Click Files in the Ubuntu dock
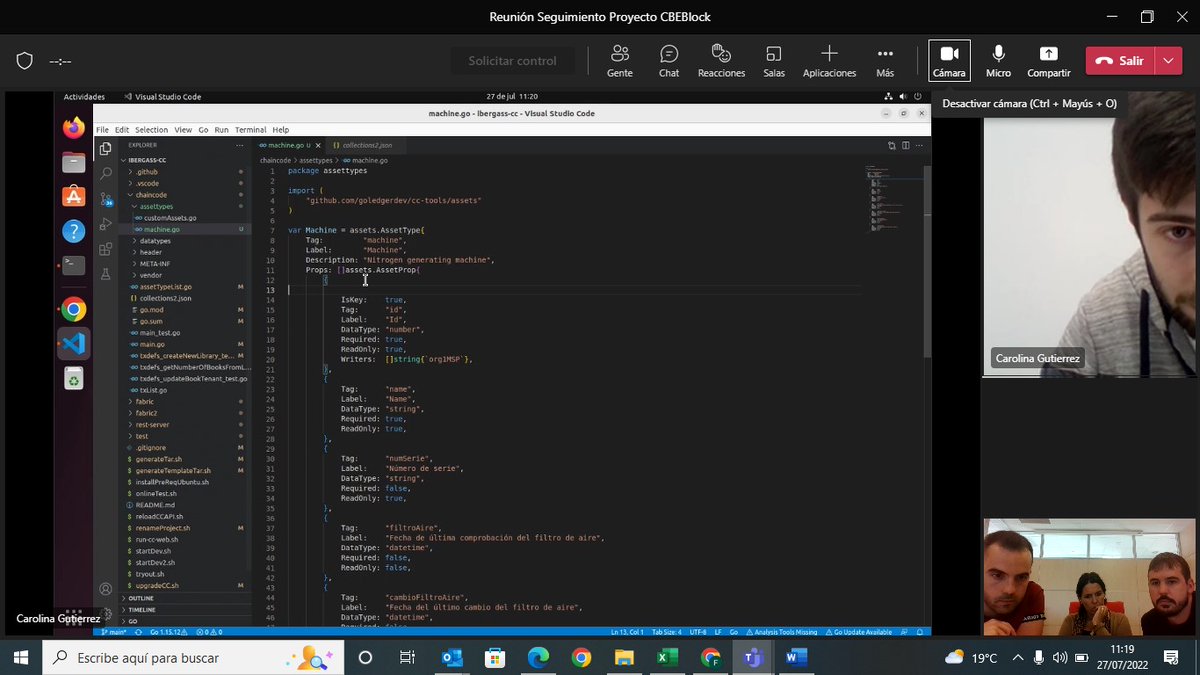Image resolution: width=1200 pixels, height=675 pixels. point(74,162)
